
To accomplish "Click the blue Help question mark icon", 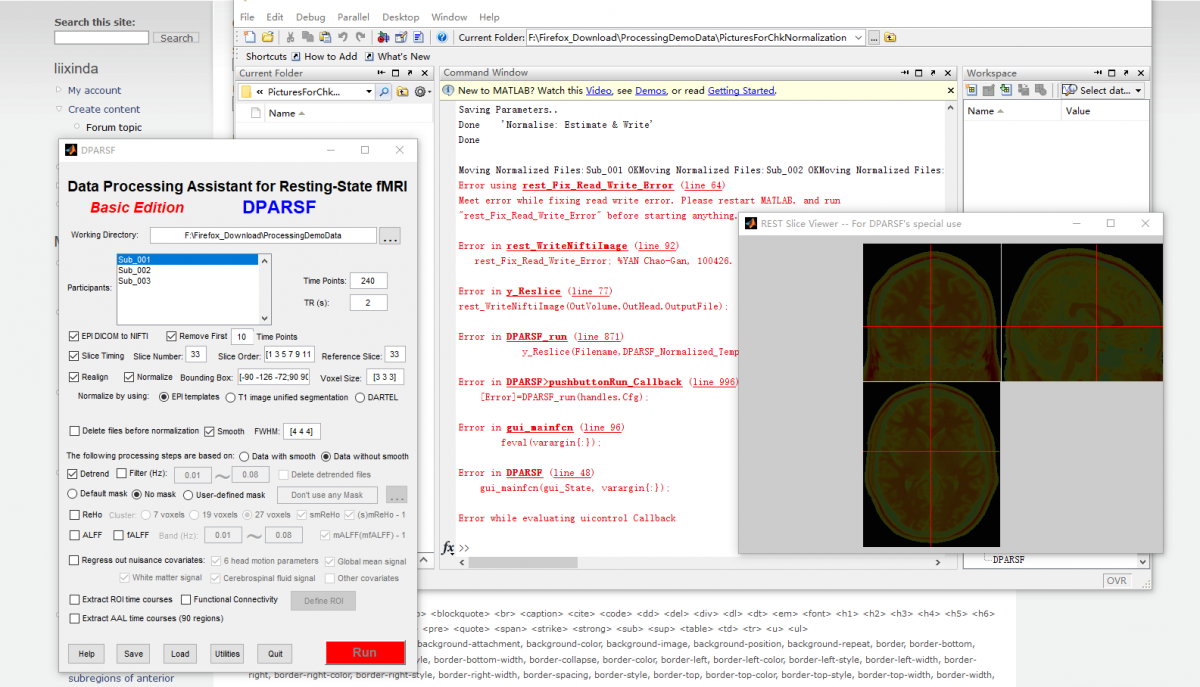I will [x=442, y=37].
